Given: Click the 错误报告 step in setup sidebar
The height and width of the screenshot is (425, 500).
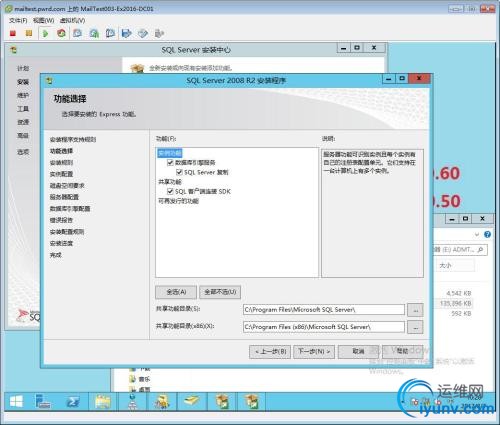Looking at the screenshot, I should tap(61, 220).
